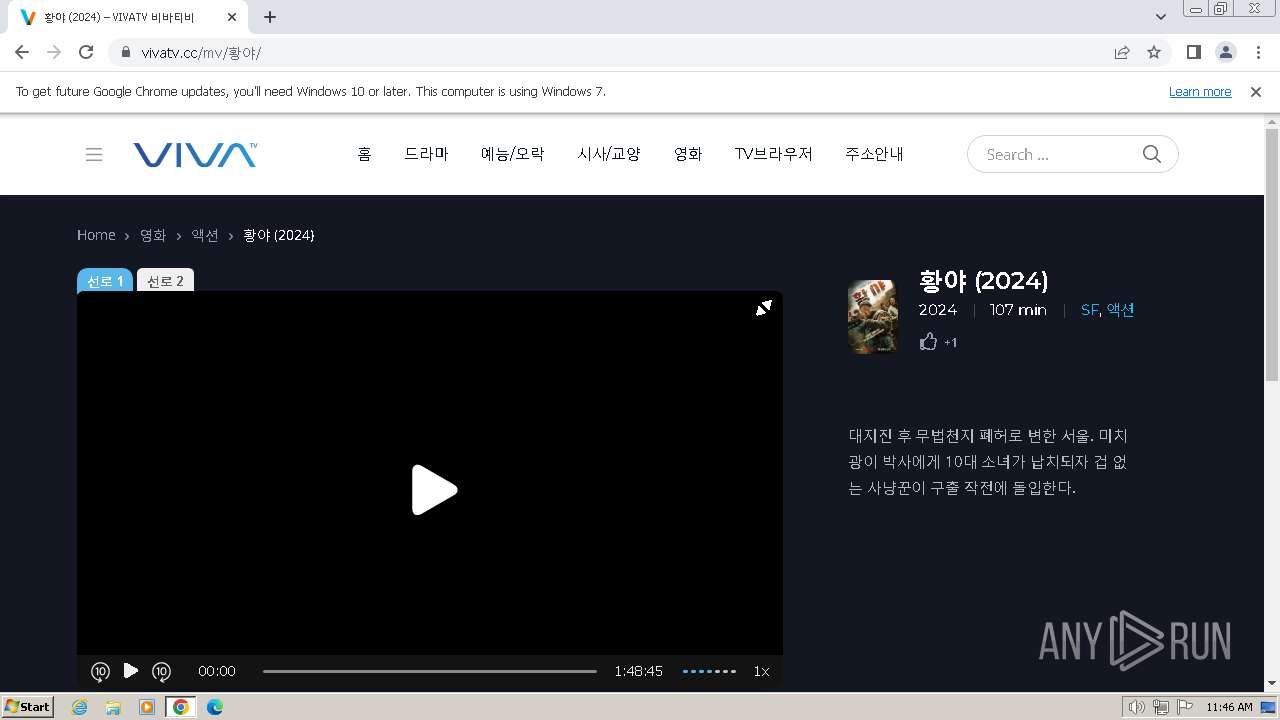Click the browser back arrow
The image size is (1280, 720).
[x=22, y=52]
